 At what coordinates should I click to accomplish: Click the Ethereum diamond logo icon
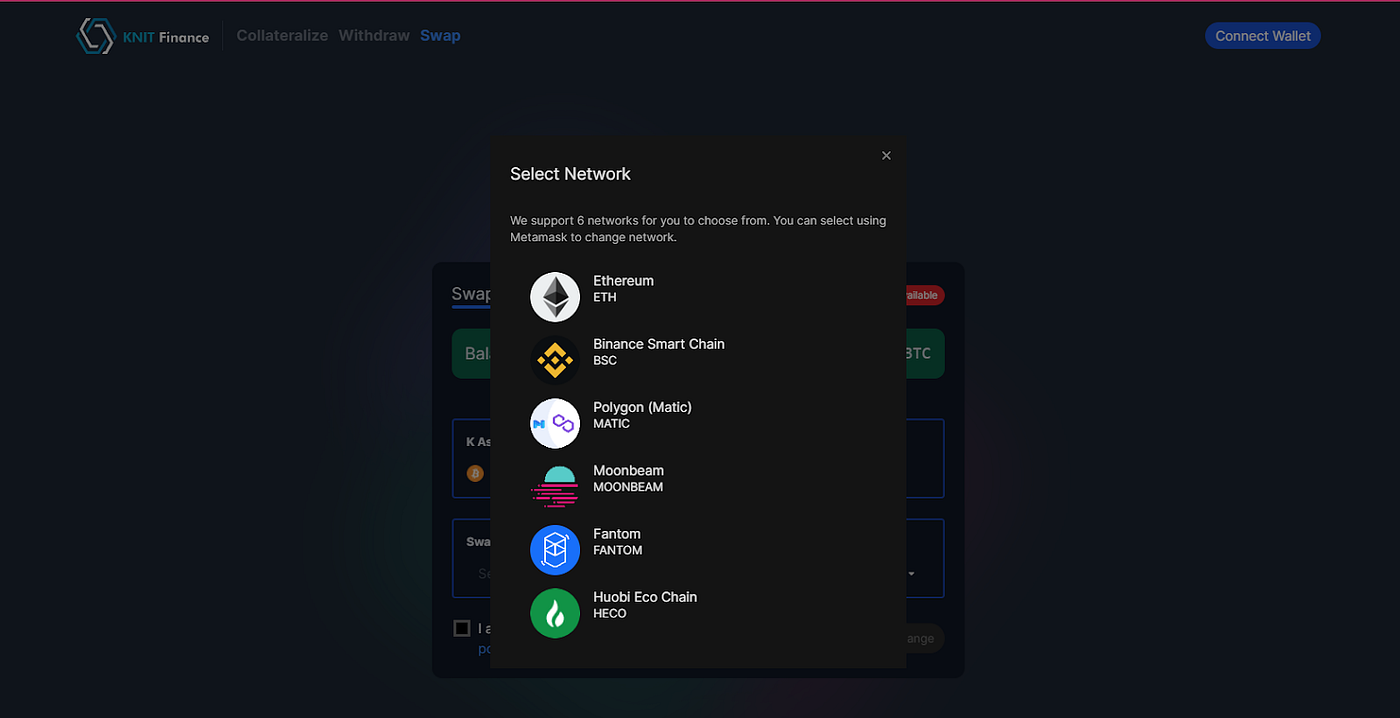pyautogui.click(x=555, y=297)
